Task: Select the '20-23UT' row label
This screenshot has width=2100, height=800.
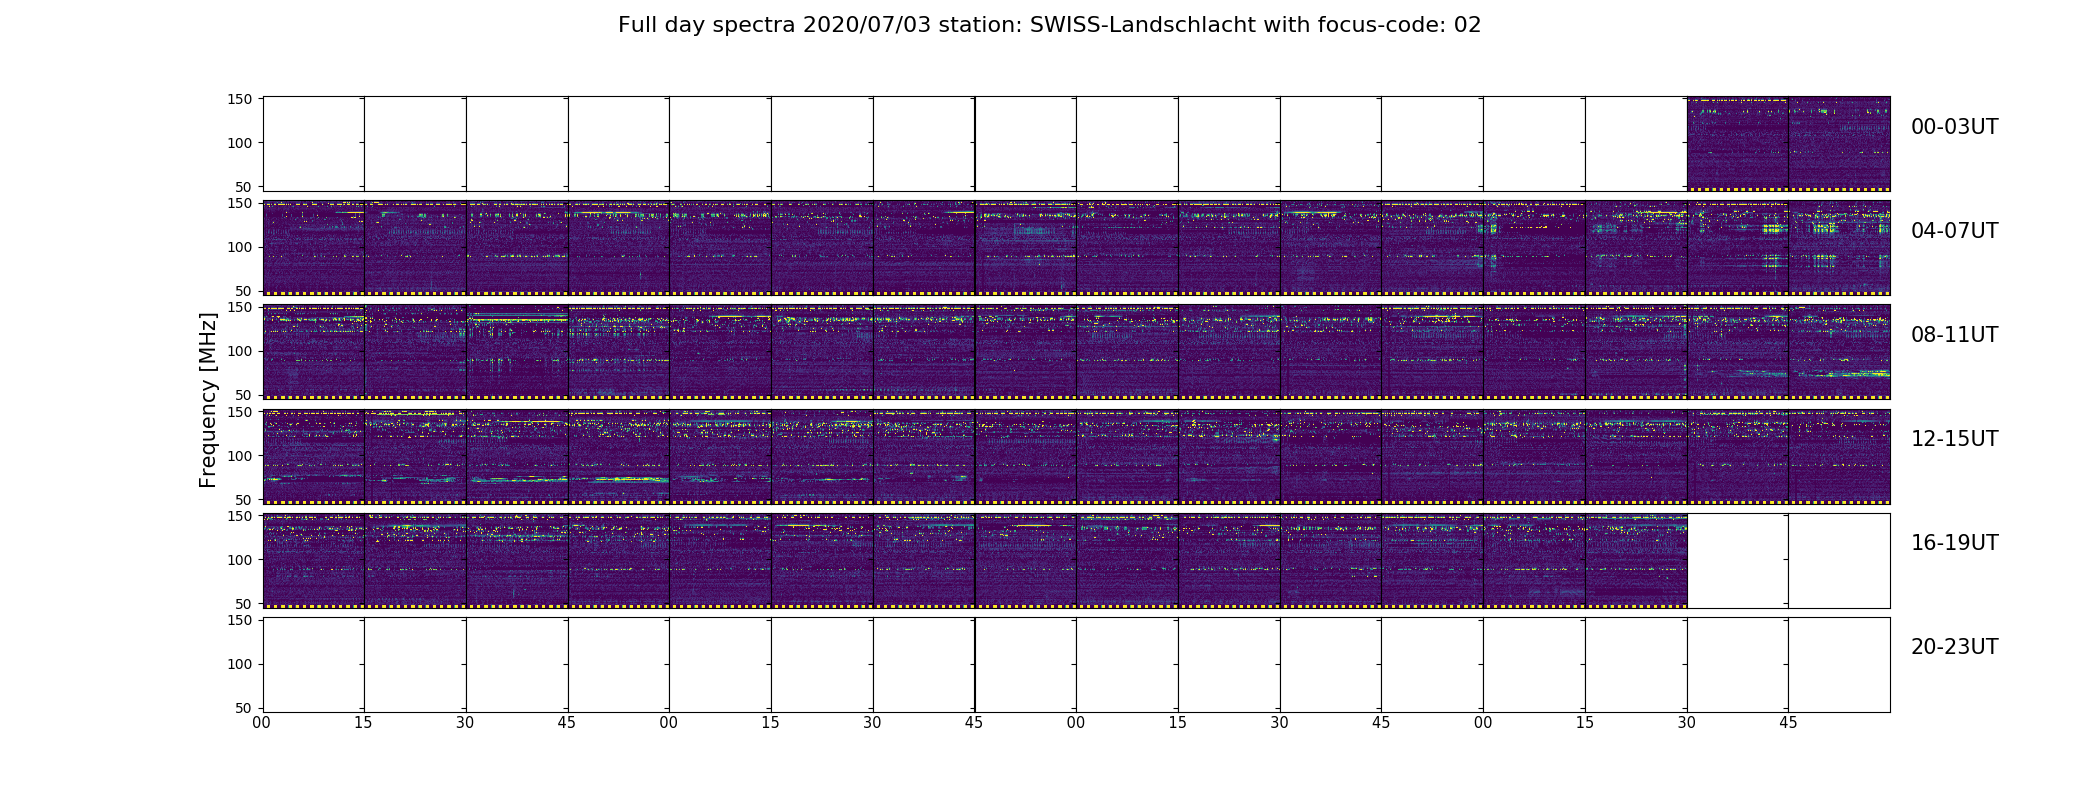Action: (x=1954, y=647)
